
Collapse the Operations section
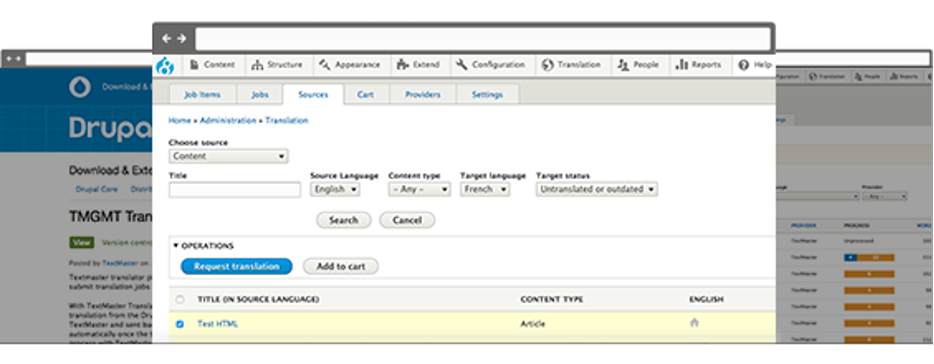point(203,246)
